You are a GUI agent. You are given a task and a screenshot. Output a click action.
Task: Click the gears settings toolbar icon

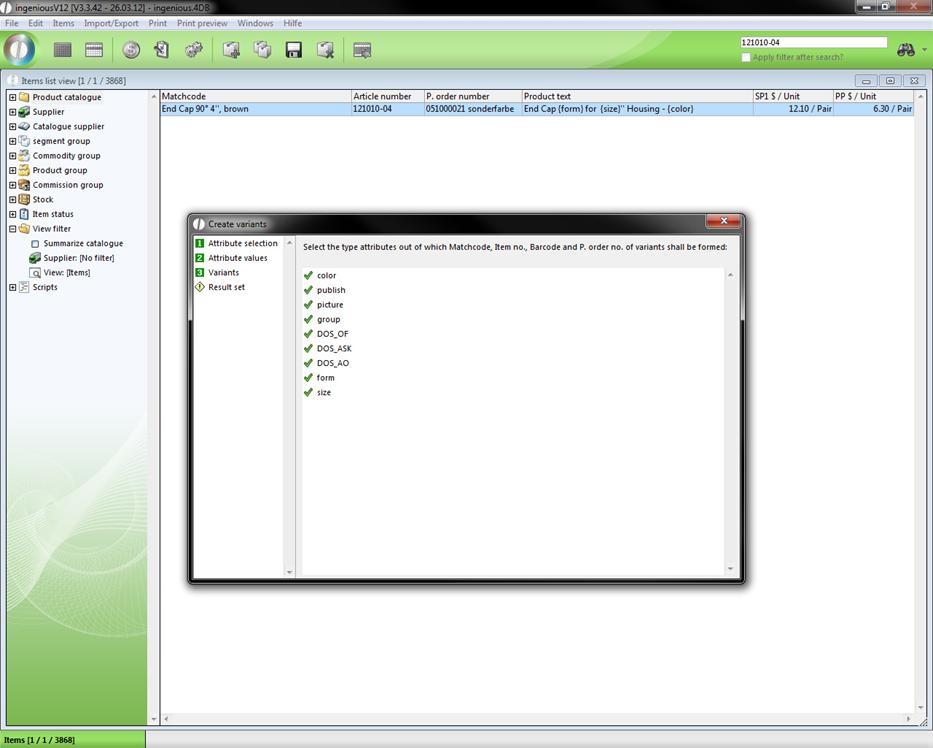194,50
